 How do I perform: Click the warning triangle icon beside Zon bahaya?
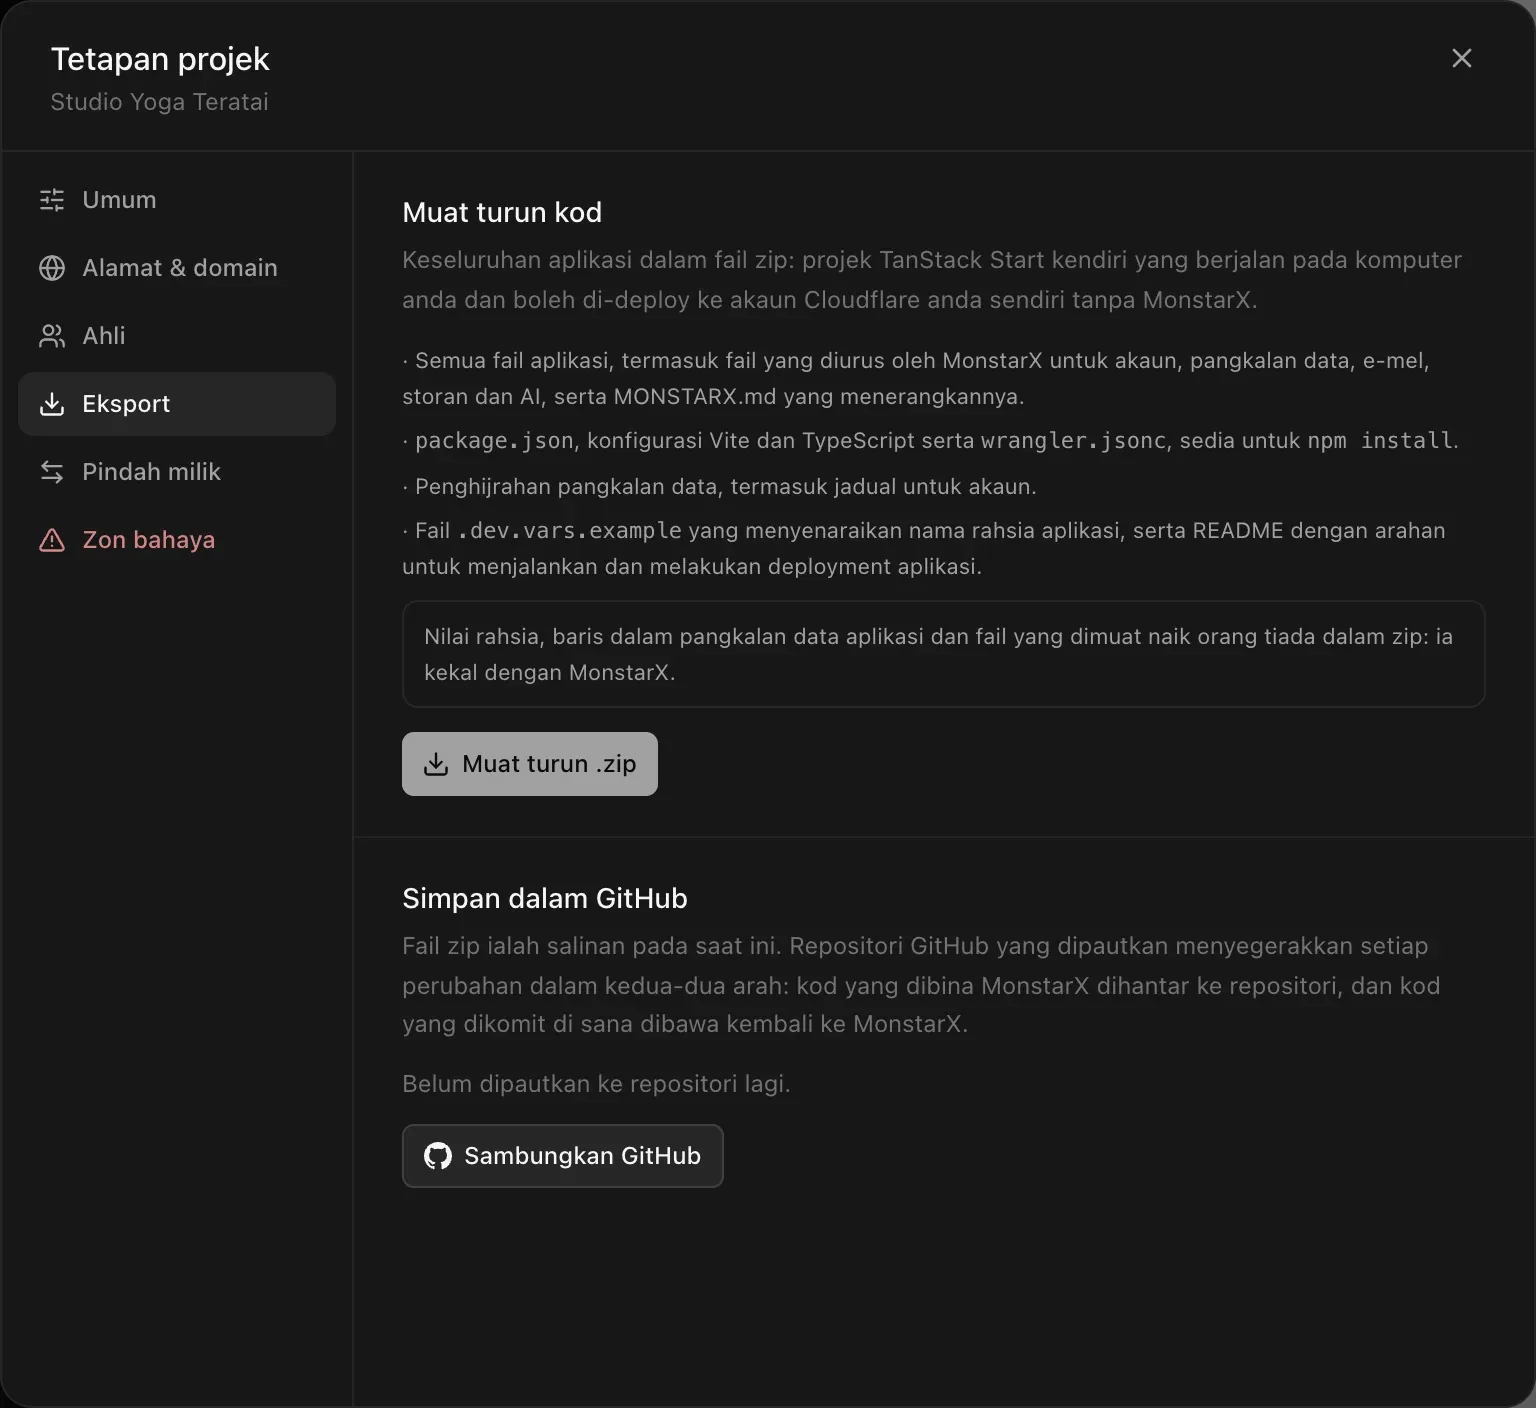coord(52,540)
